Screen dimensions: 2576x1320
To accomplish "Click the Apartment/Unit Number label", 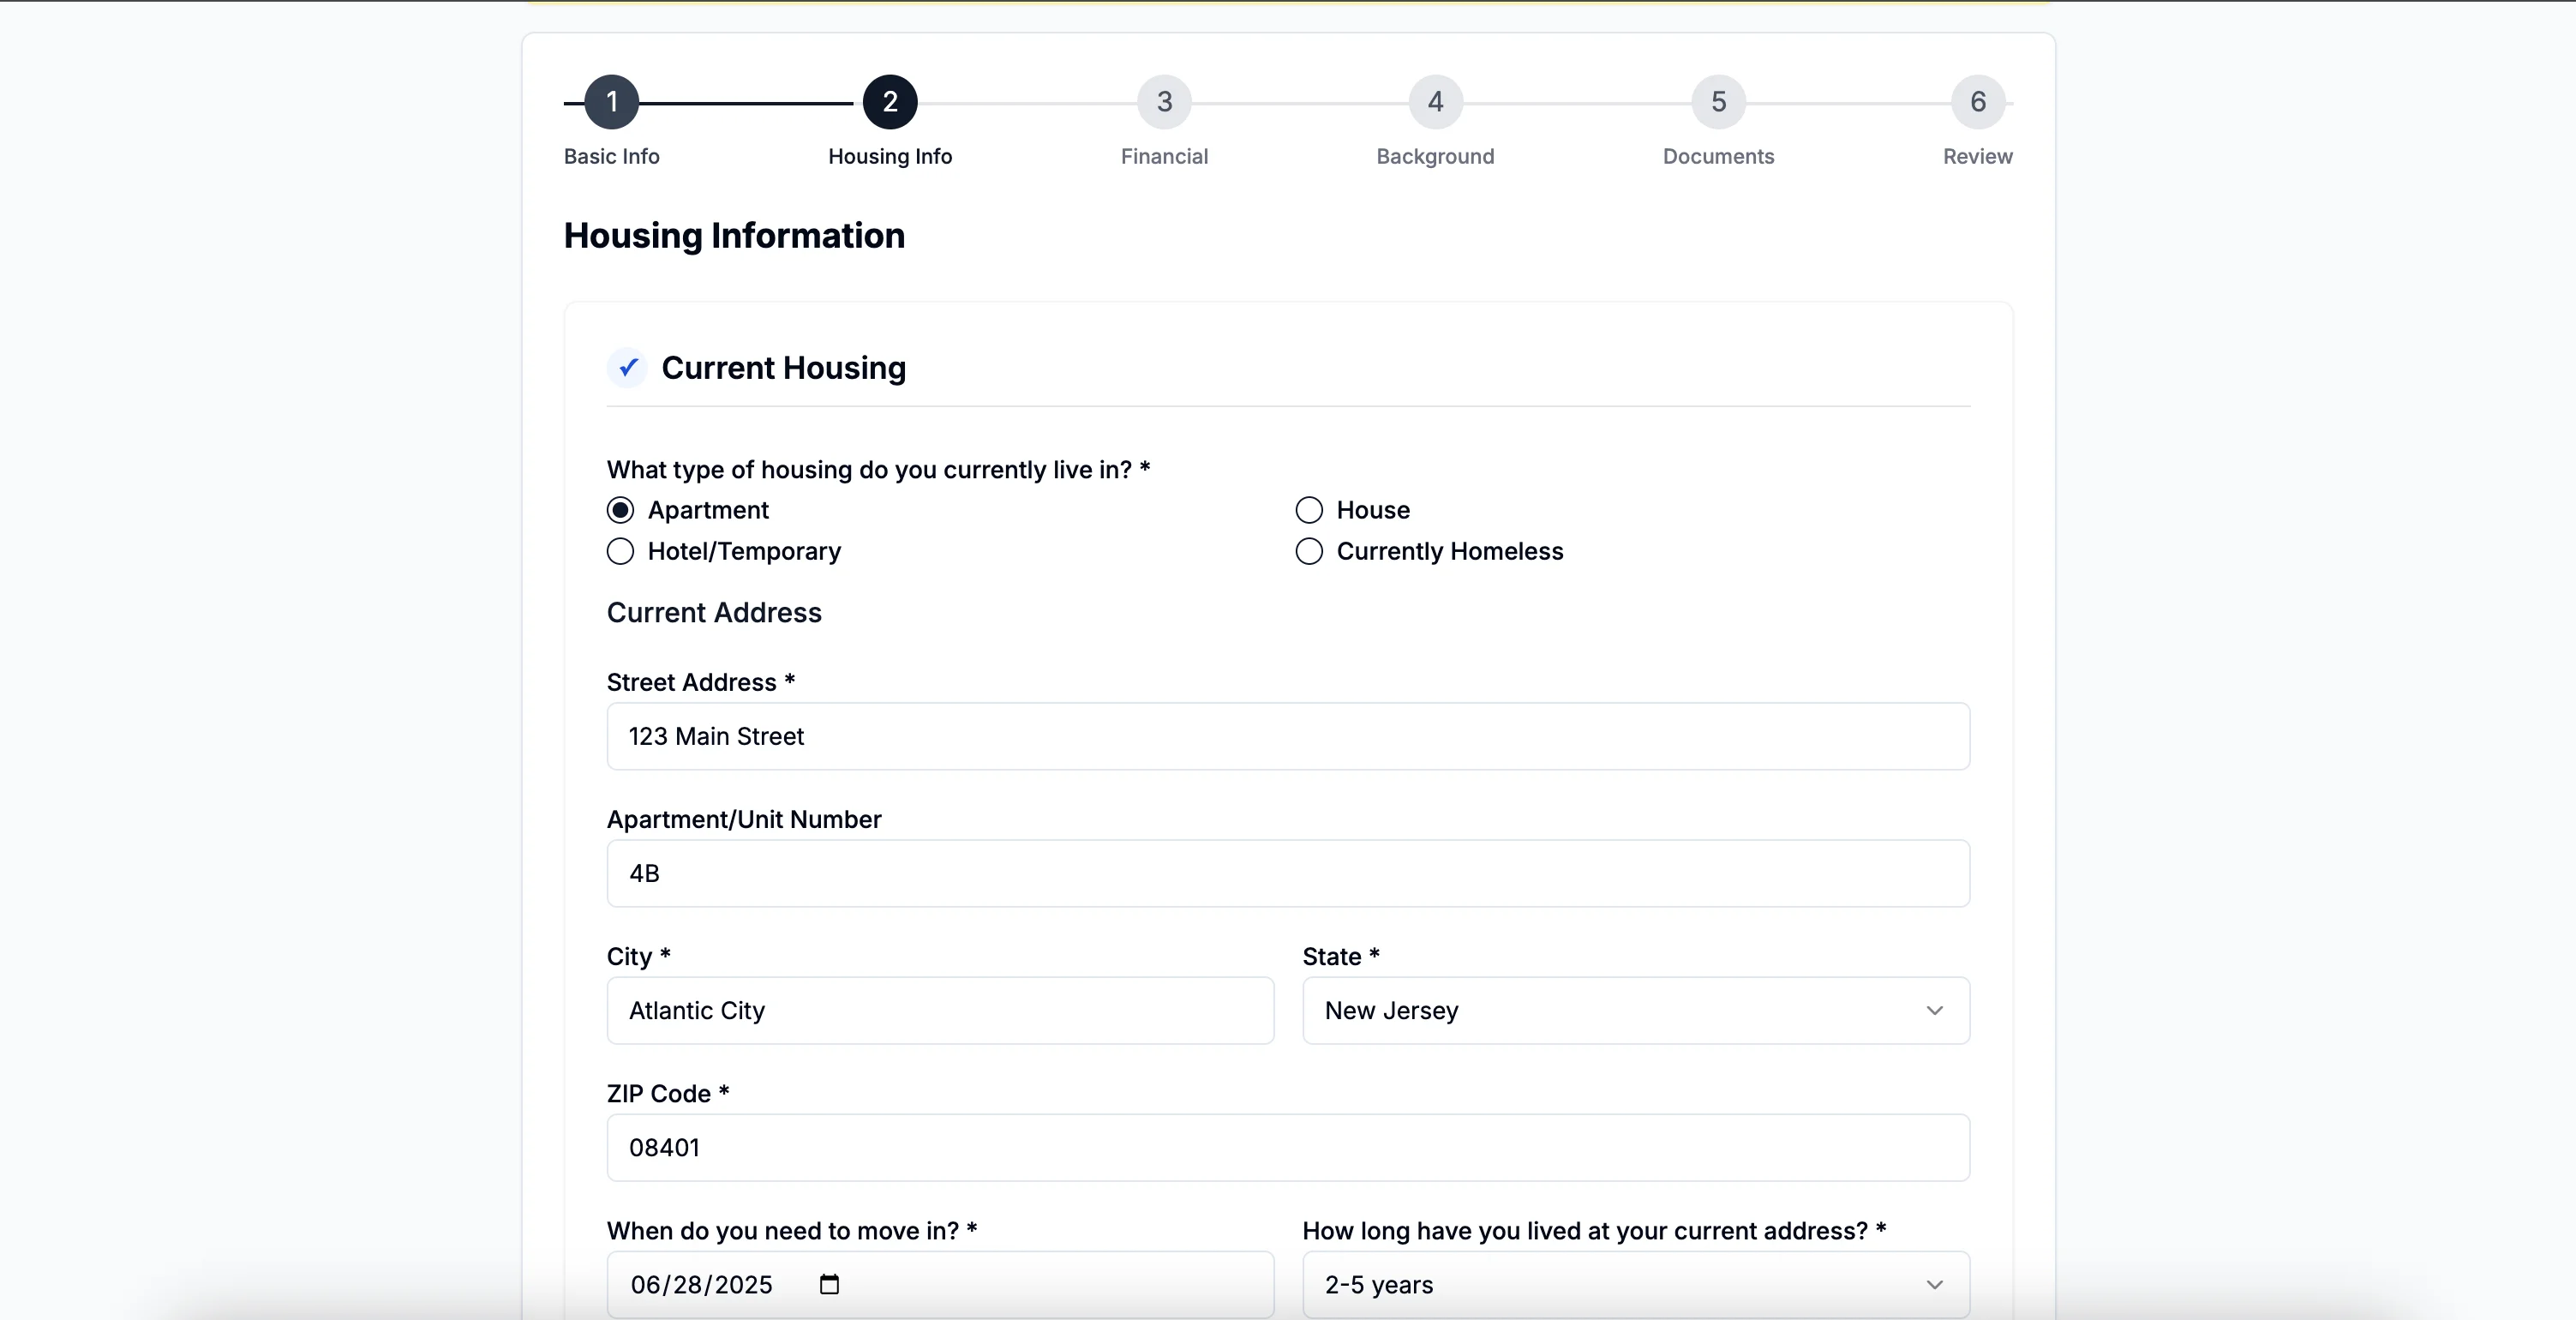I will (x=744, y=819).
